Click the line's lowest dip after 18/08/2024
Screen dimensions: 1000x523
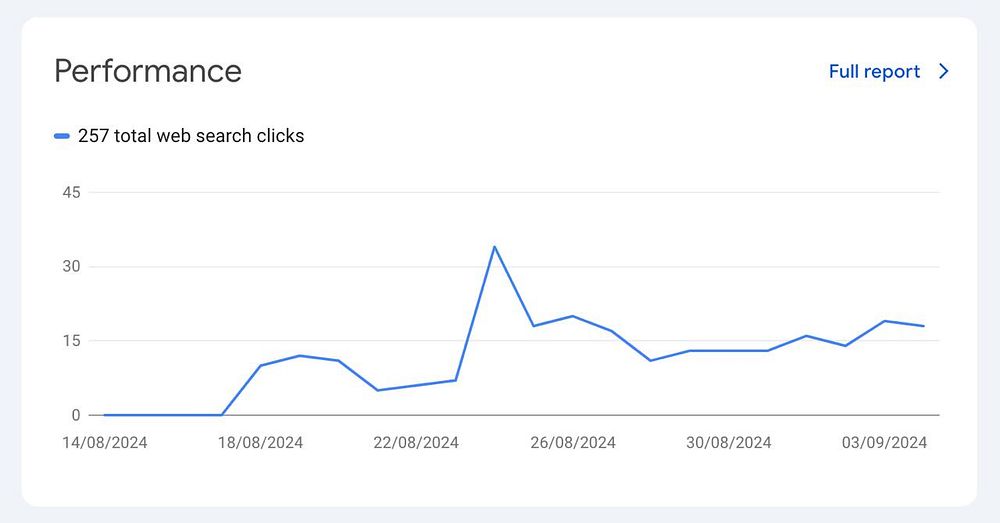pyautogui.click(x=377, y=390)
